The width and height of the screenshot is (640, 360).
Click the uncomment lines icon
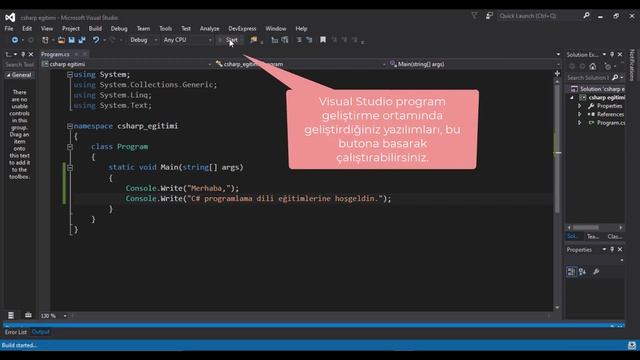point(309,40)
